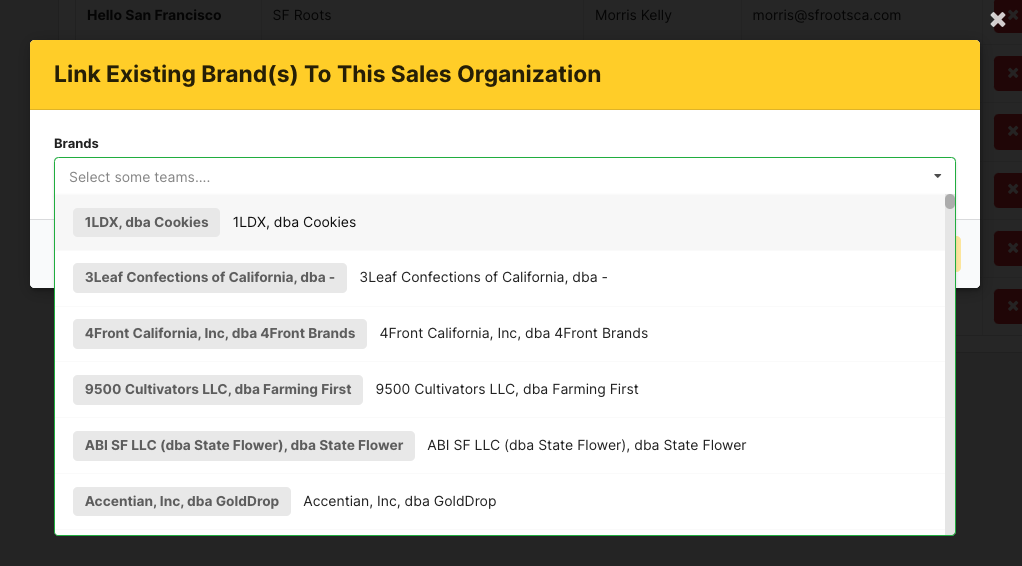
Task: Click the gray 1LDX, dba Cookies badge
Action: tap(146, 222)
